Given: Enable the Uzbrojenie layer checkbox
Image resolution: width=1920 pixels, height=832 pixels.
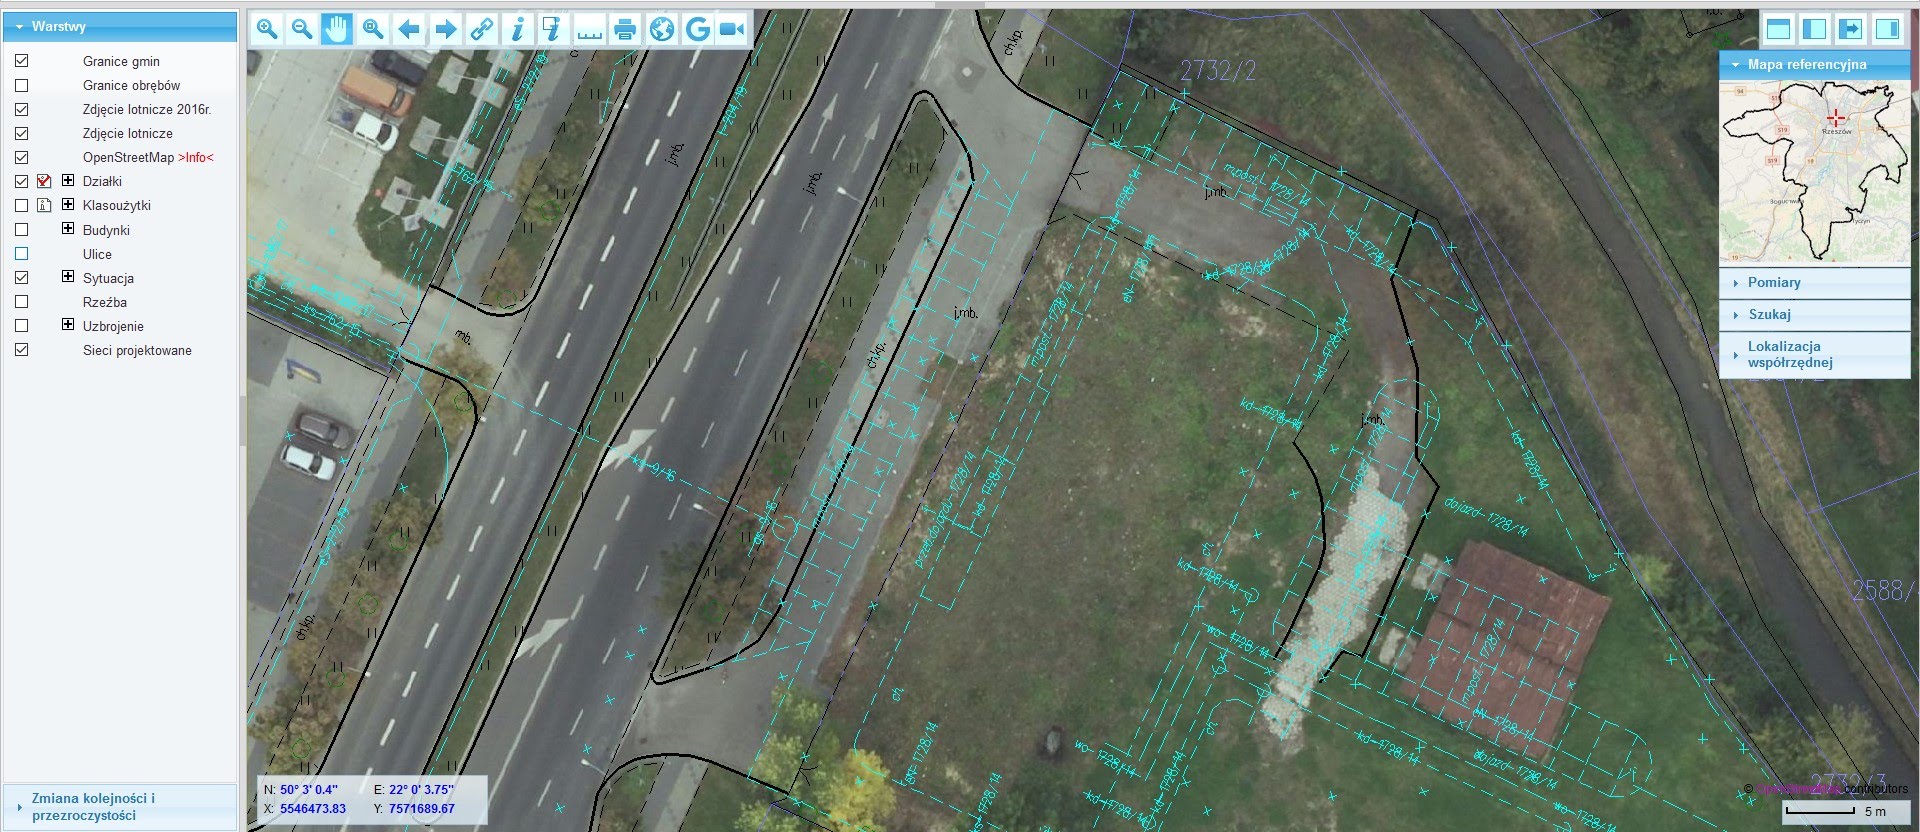Looking at the screenshot, I should coord(21,326).
